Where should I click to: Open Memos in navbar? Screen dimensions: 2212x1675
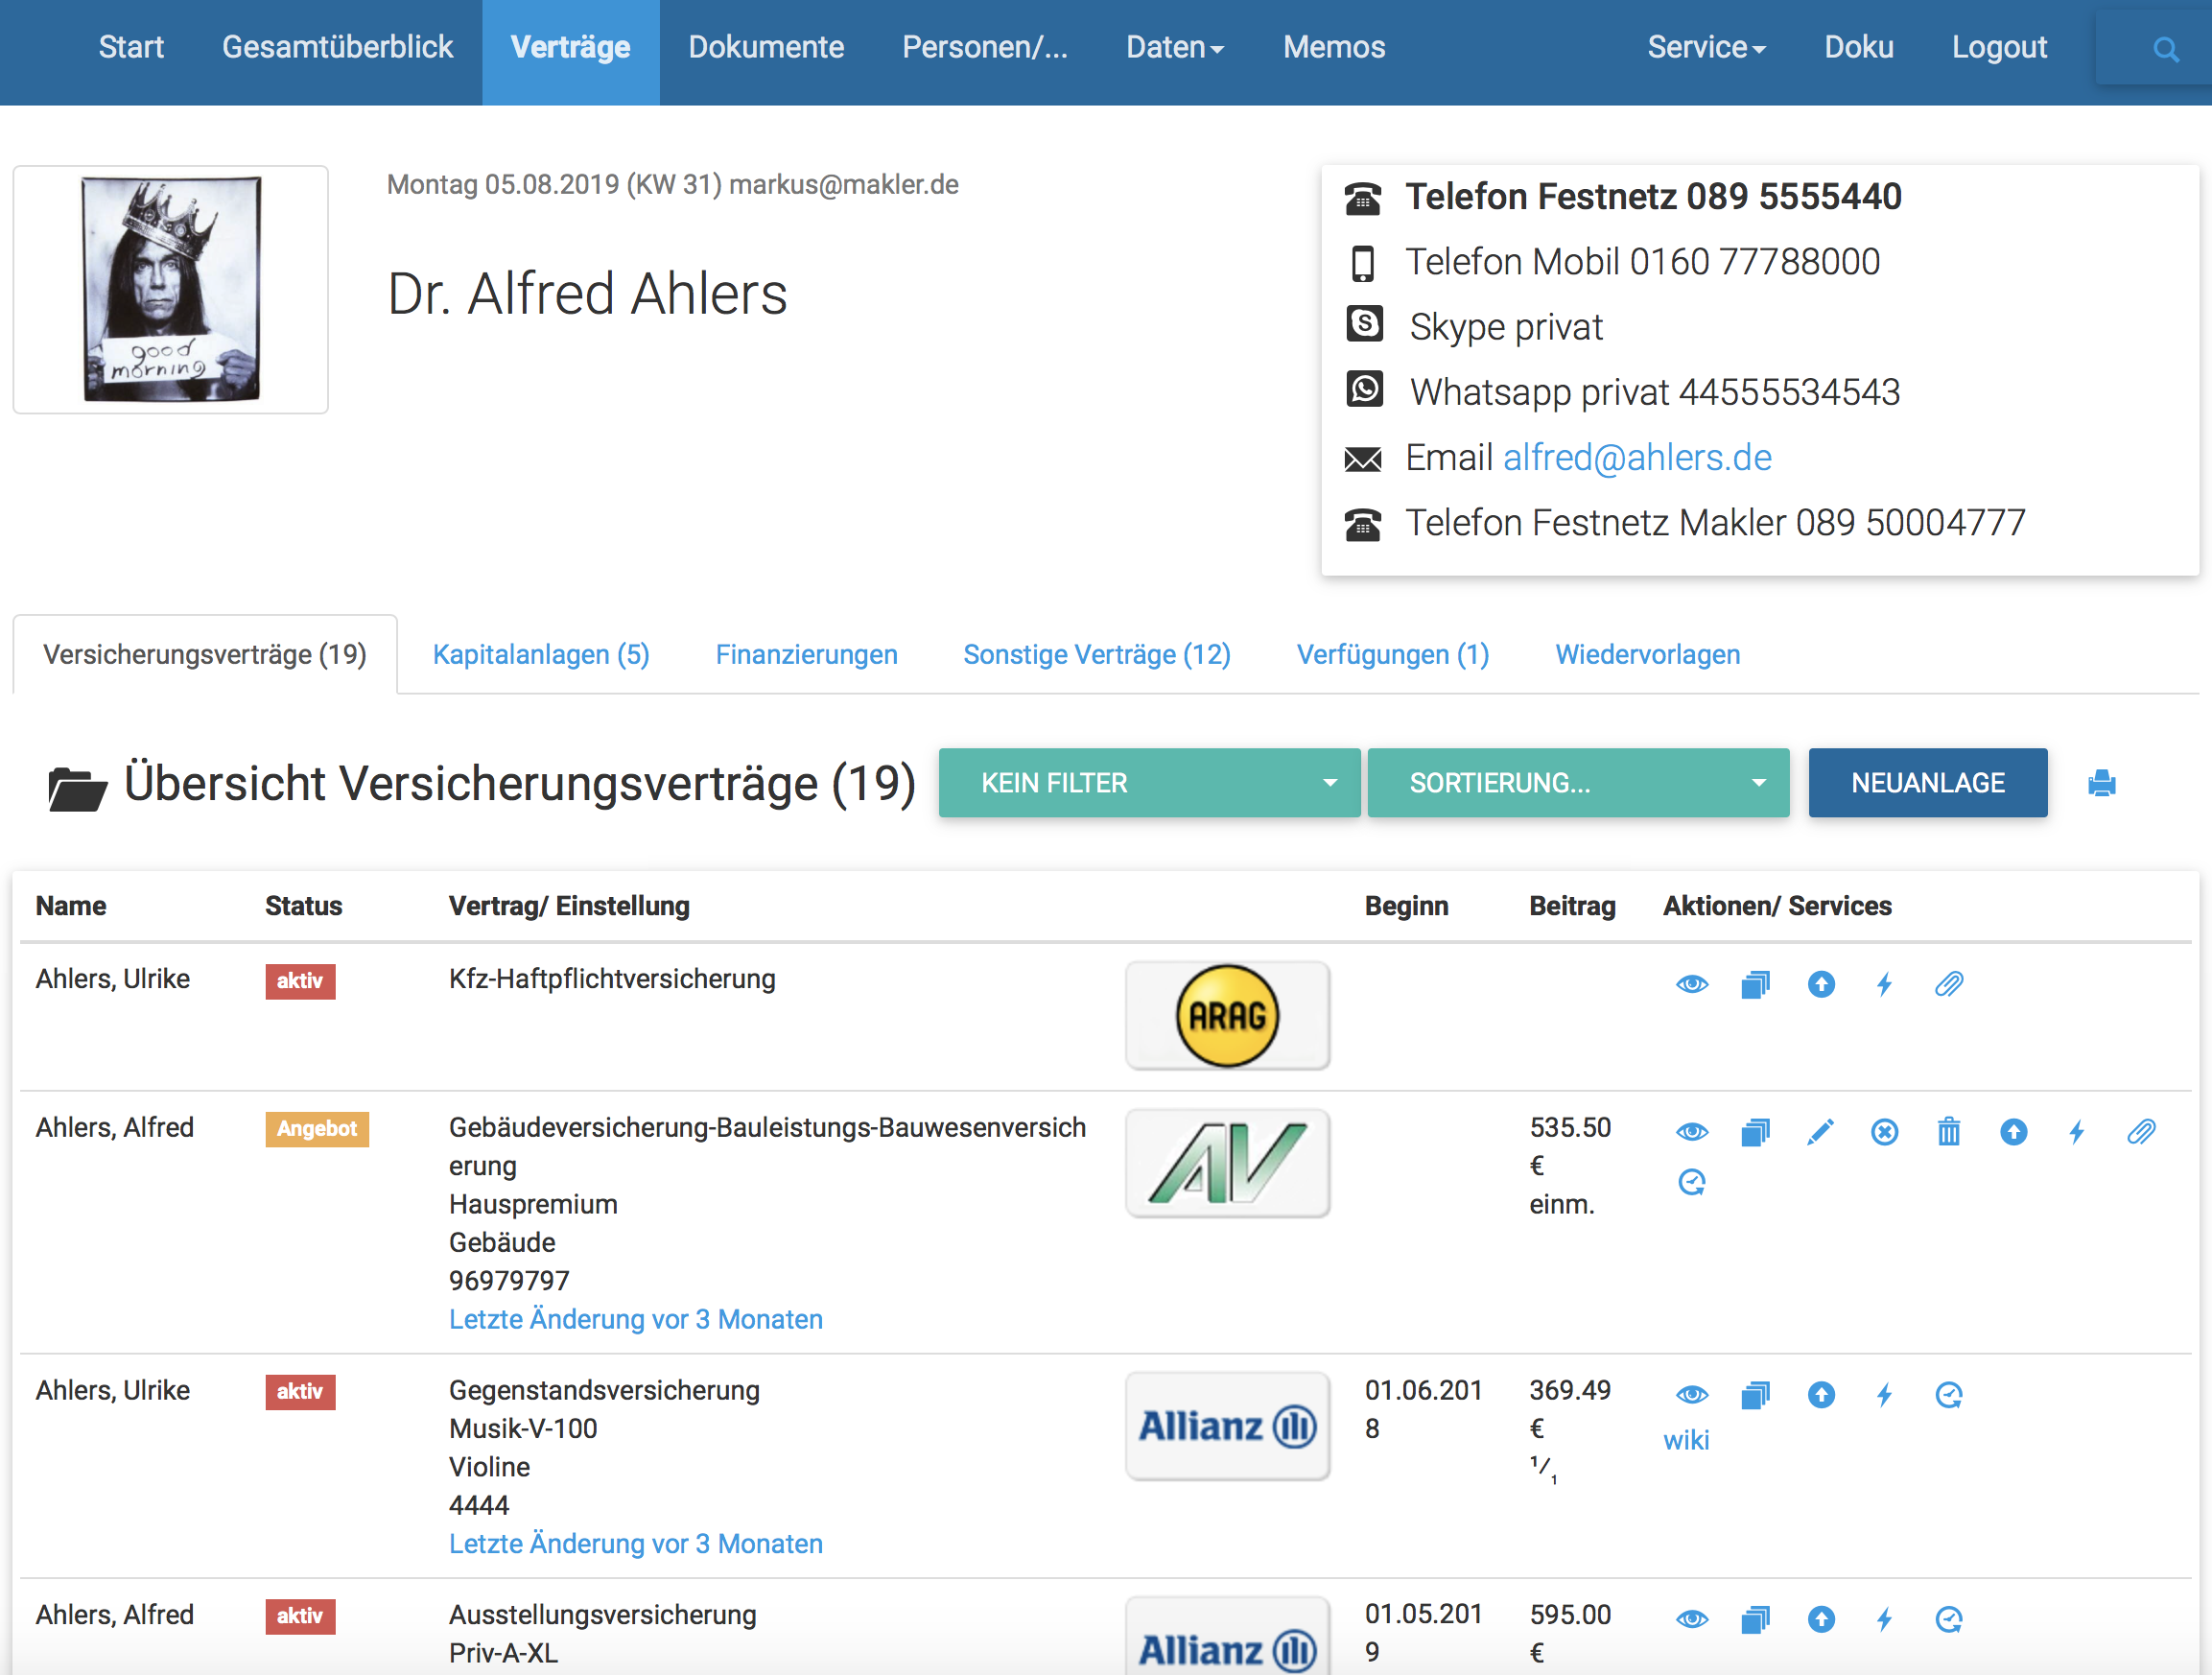click(x=1334, y=48)
